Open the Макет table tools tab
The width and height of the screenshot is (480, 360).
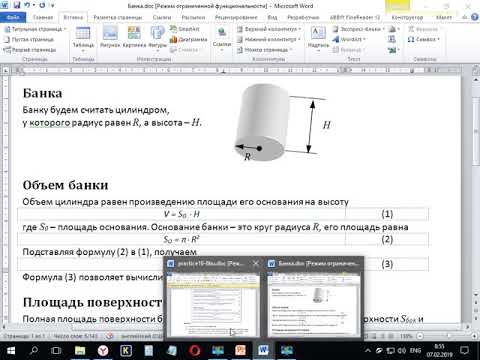point(444,17)
